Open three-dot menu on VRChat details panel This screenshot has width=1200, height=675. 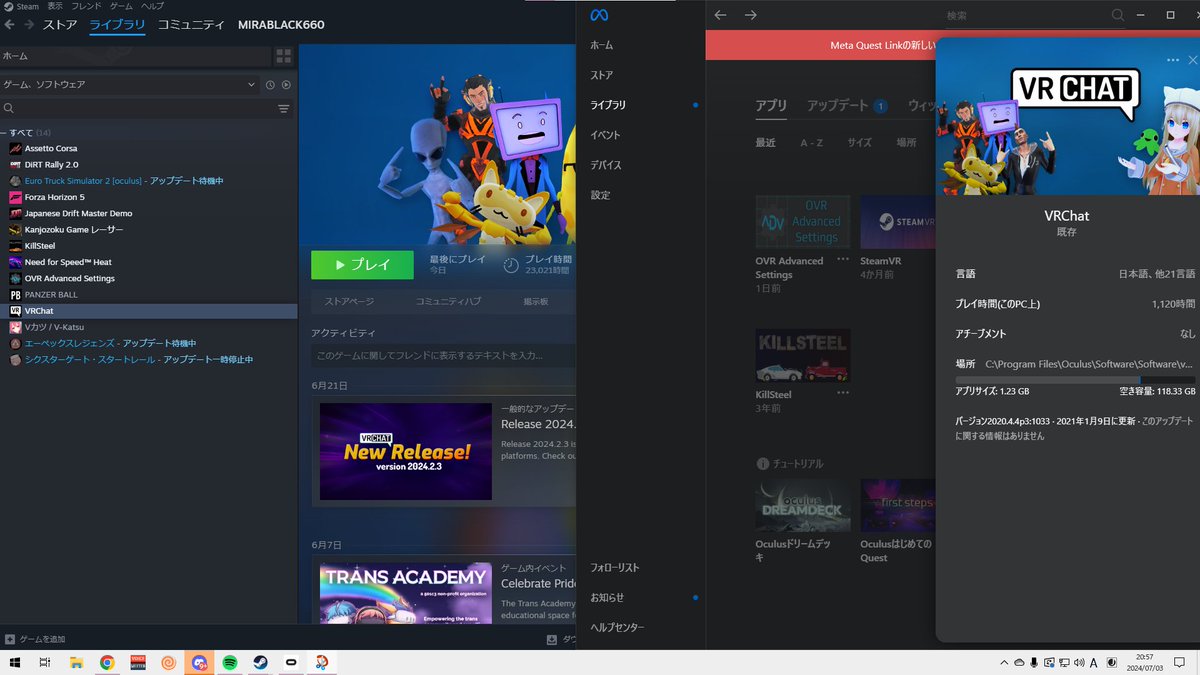(1173, 60)
